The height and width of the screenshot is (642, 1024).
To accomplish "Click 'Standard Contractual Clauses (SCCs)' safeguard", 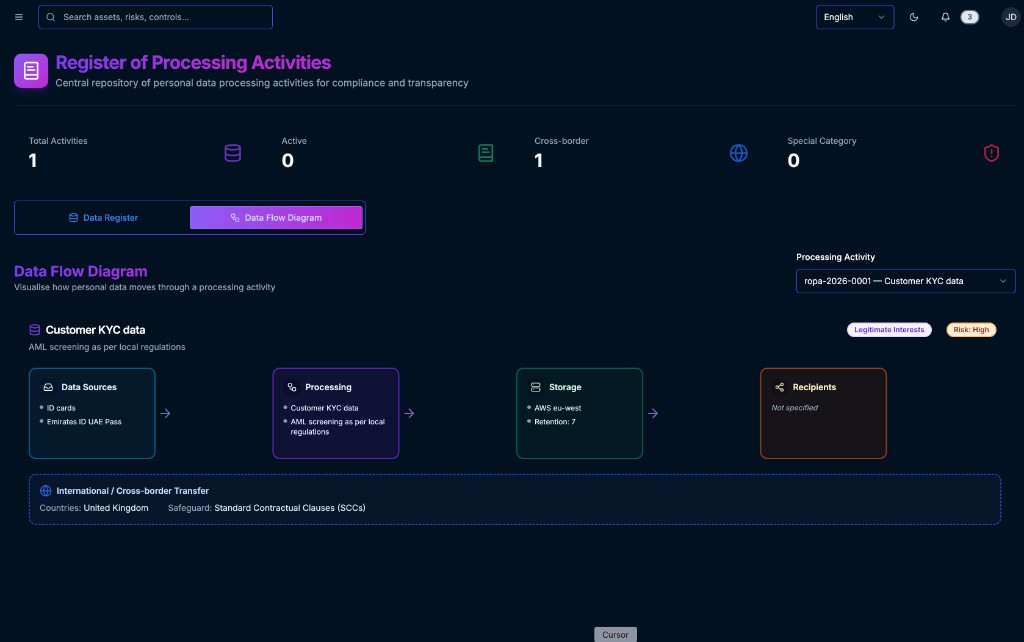I will coord(290,508).
